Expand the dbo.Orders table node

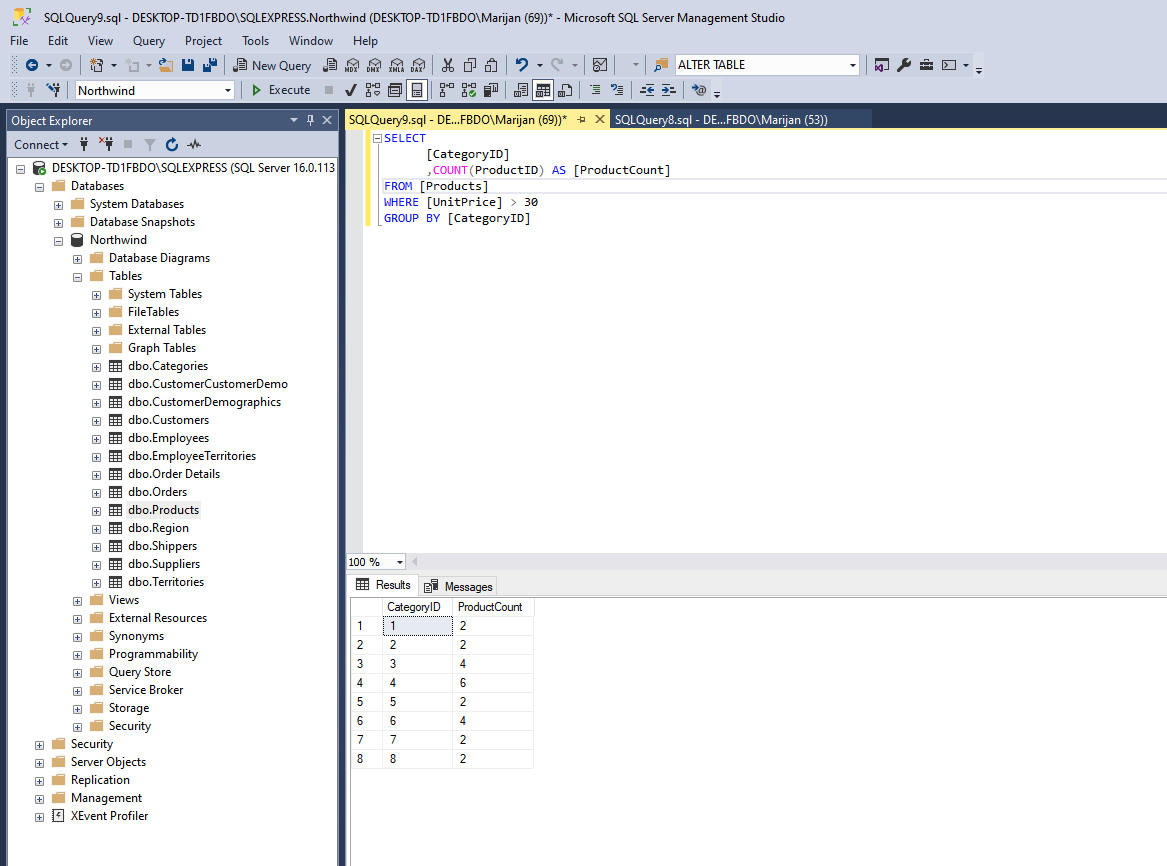click(x=96, y=493)
